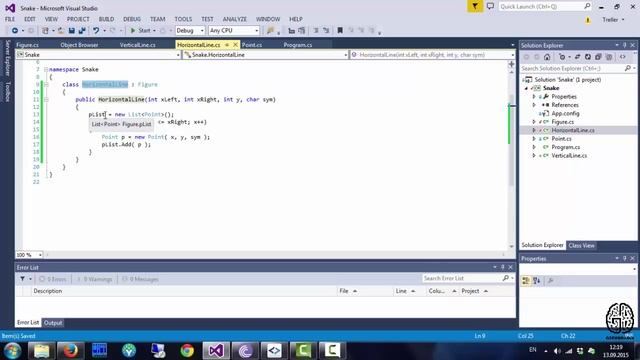This screenshot has height=360, width=640.
Task: Open the Snake.HorizontalLine type dropdown
Action: coord(265,55)
